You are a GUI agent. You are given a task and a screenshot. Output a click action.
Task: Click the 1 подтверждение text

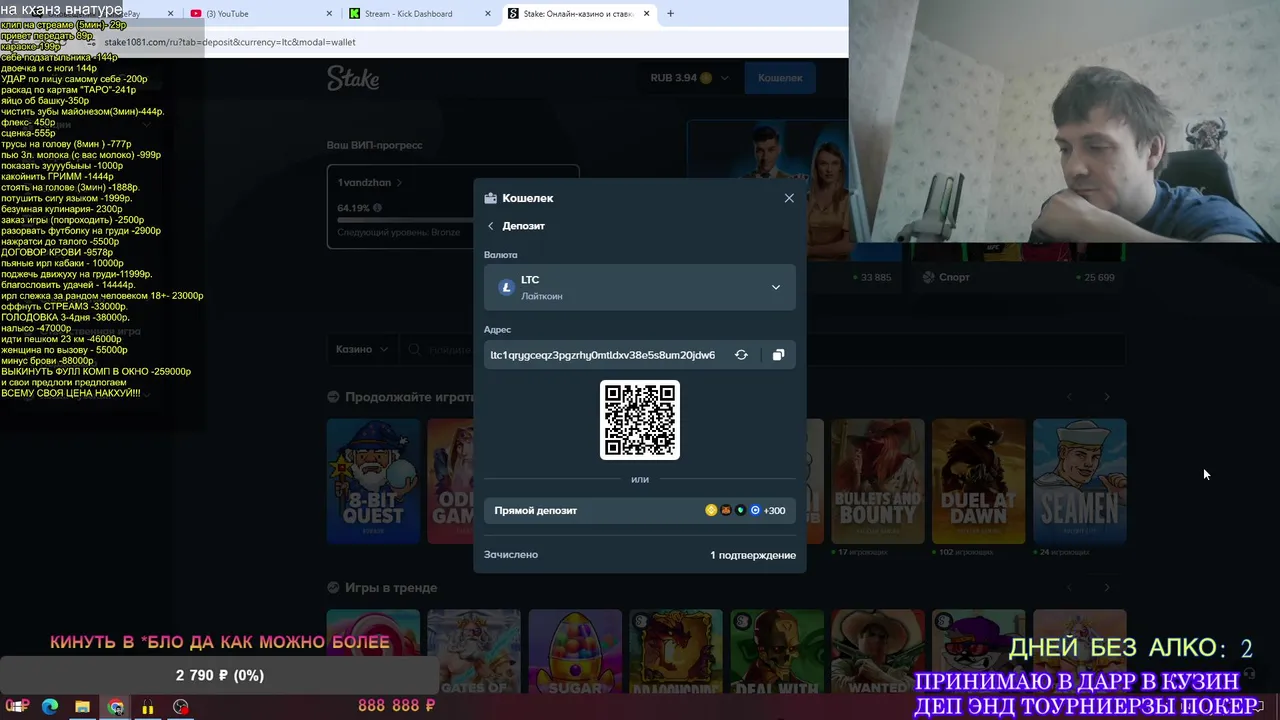pos(753,555)
